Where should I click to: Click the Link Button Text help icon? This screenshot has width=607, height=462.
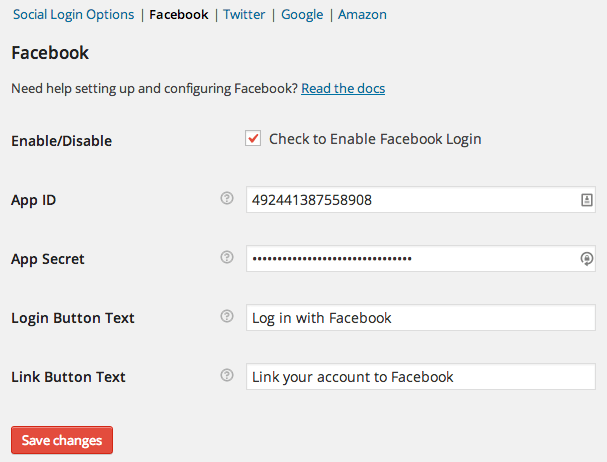click(x=226, y=376)
